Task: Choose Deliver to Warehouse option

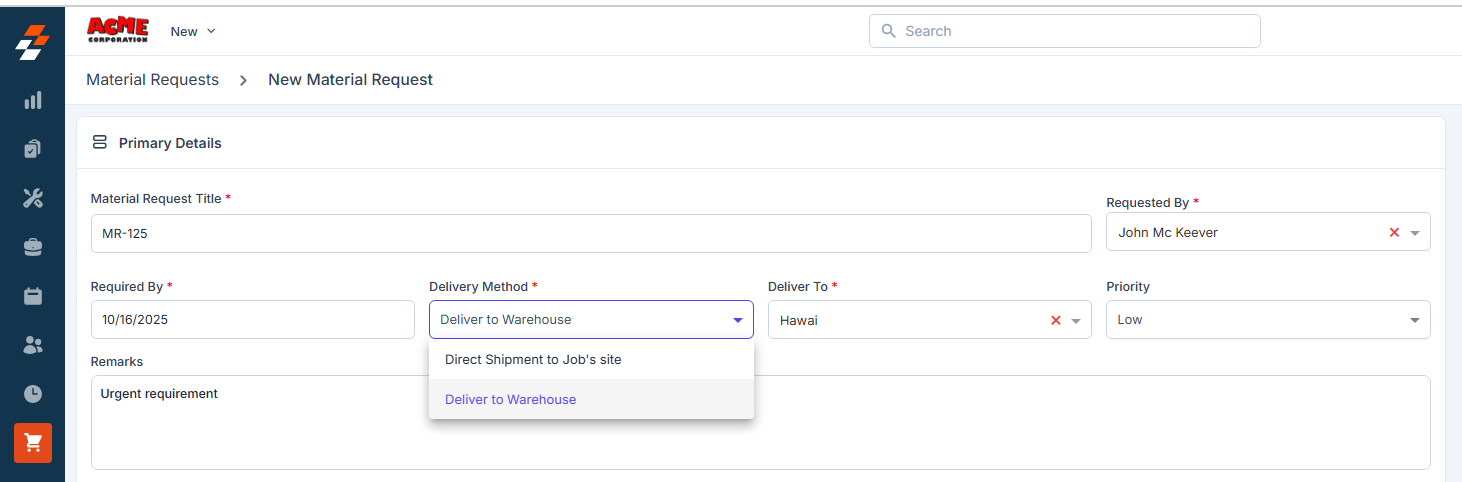Action: coord(511,400)
